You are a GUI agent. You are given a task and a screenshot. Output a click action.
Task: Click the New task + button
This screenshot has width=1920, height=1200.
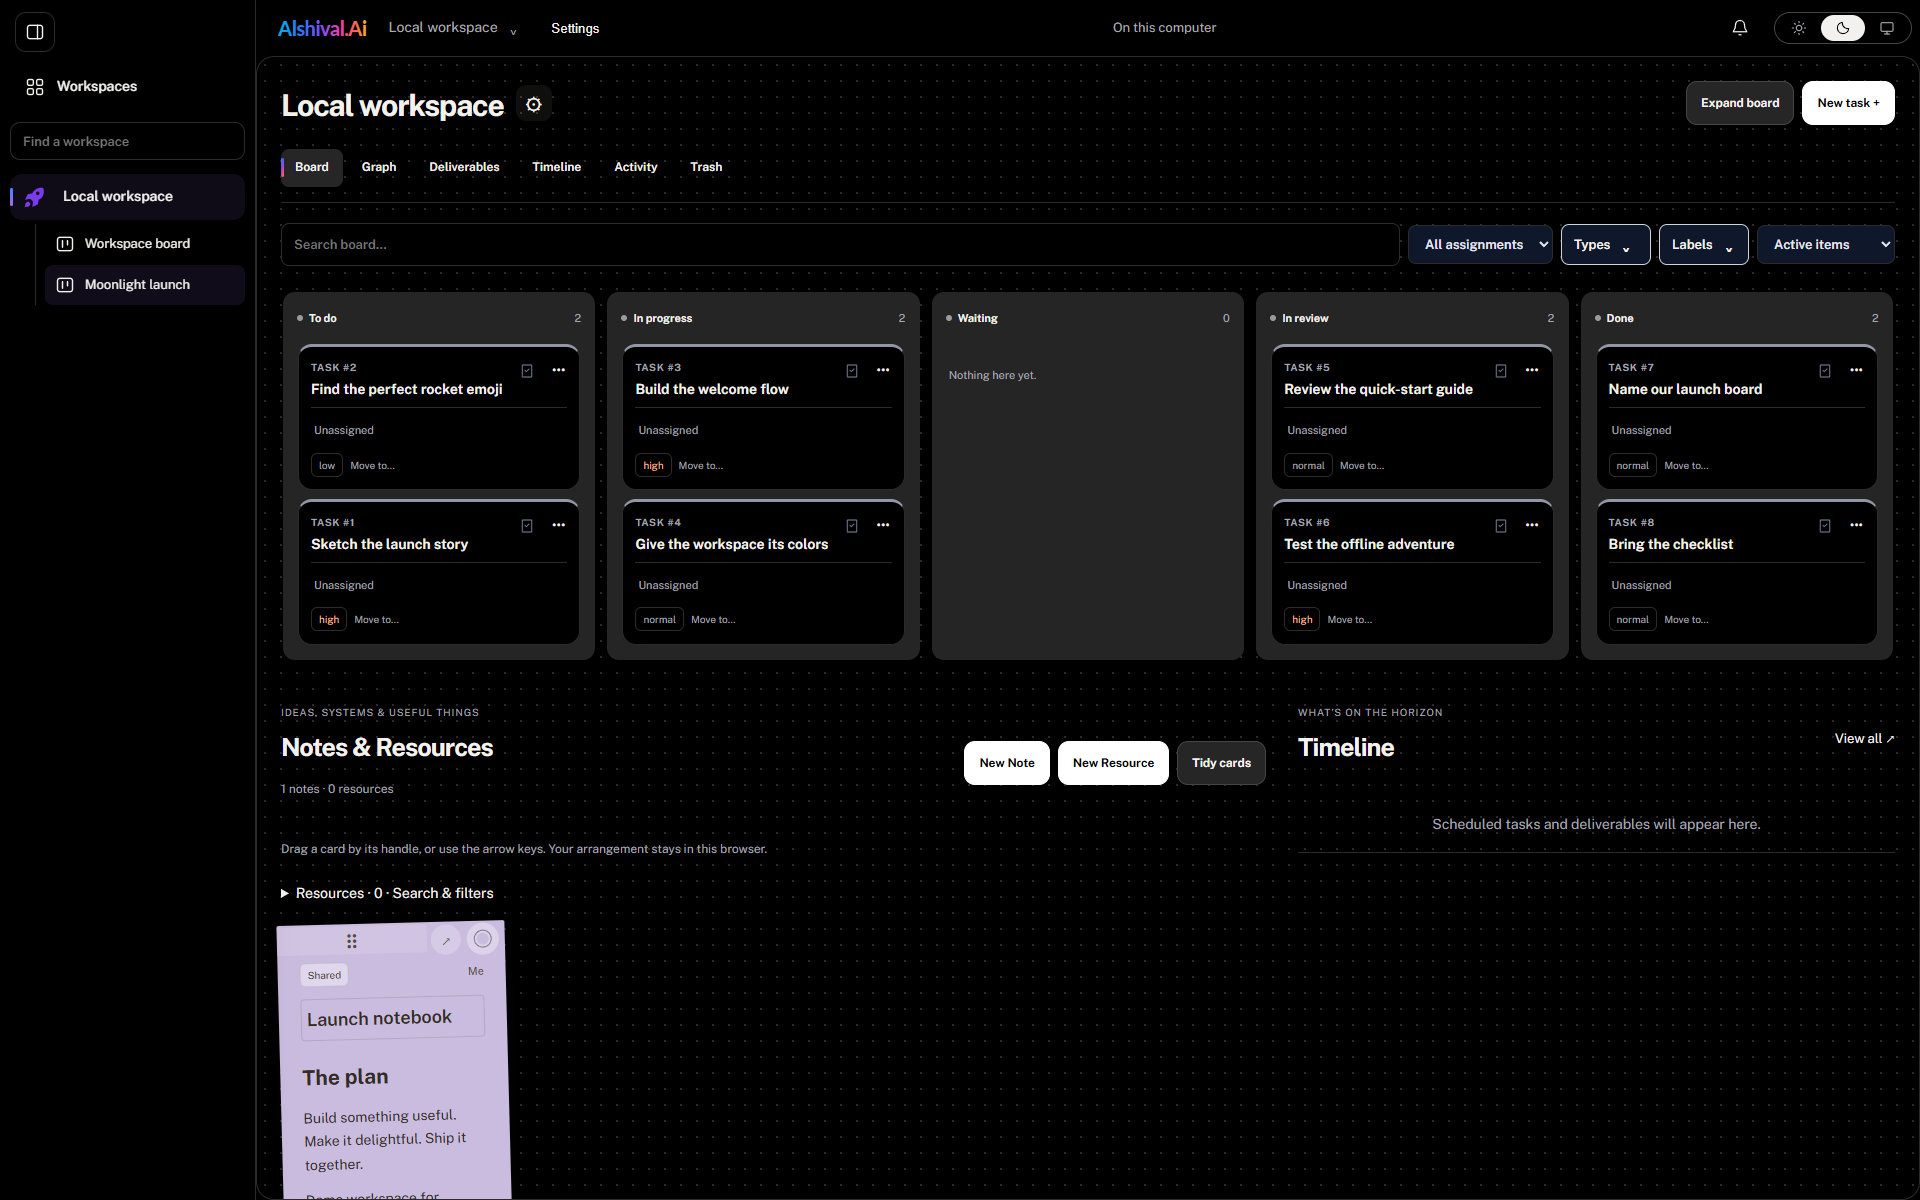(x=1848, y=103)
